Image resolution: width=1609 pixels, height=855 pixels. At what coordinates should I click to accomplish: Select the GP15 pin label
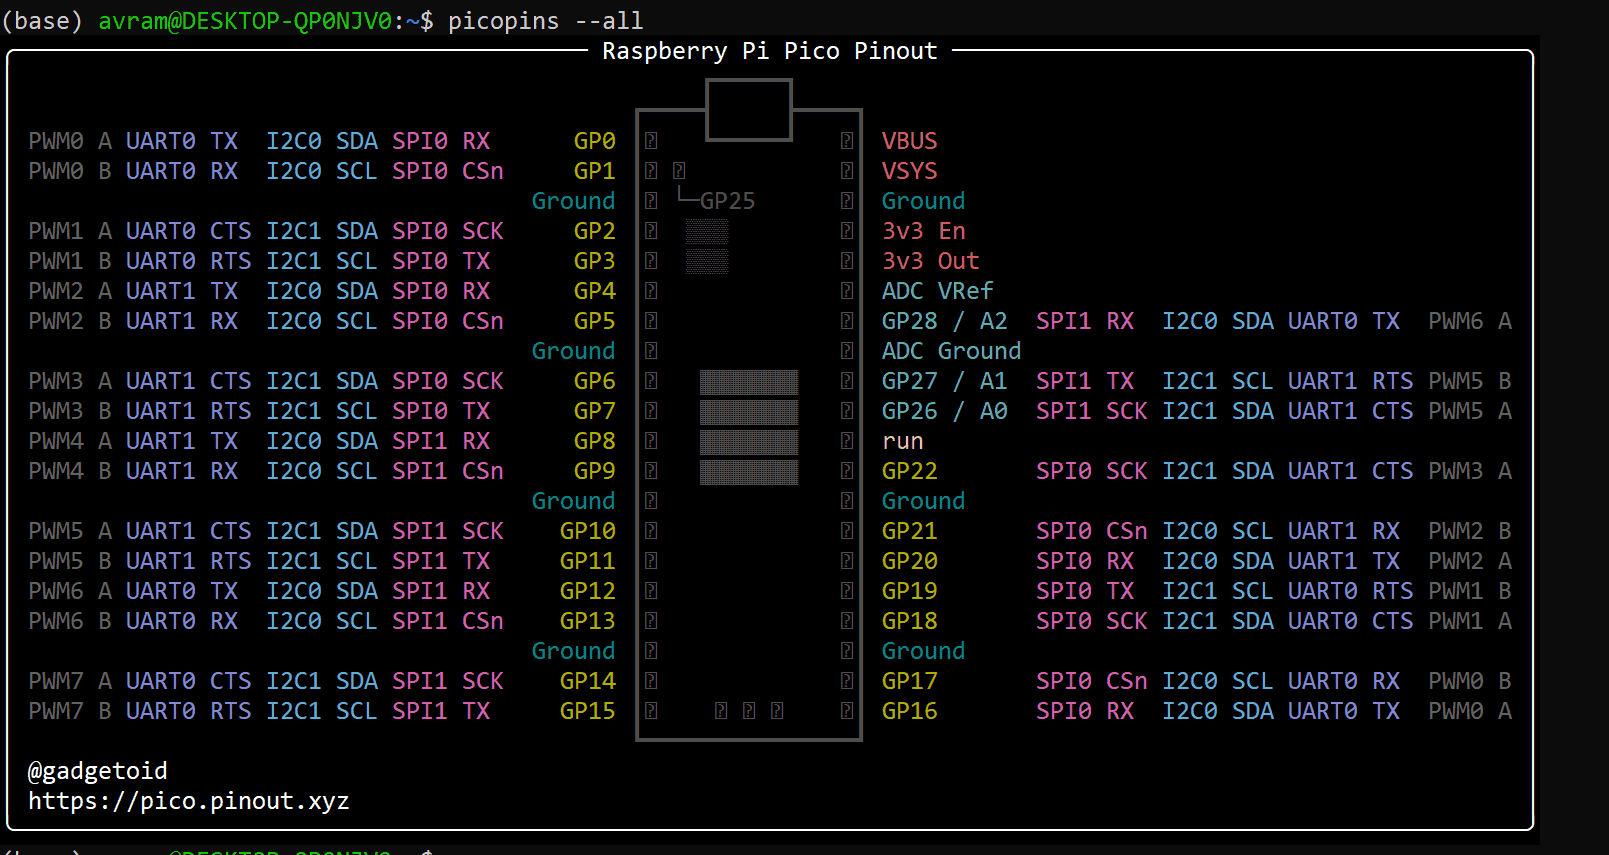(x=588, y=711)
